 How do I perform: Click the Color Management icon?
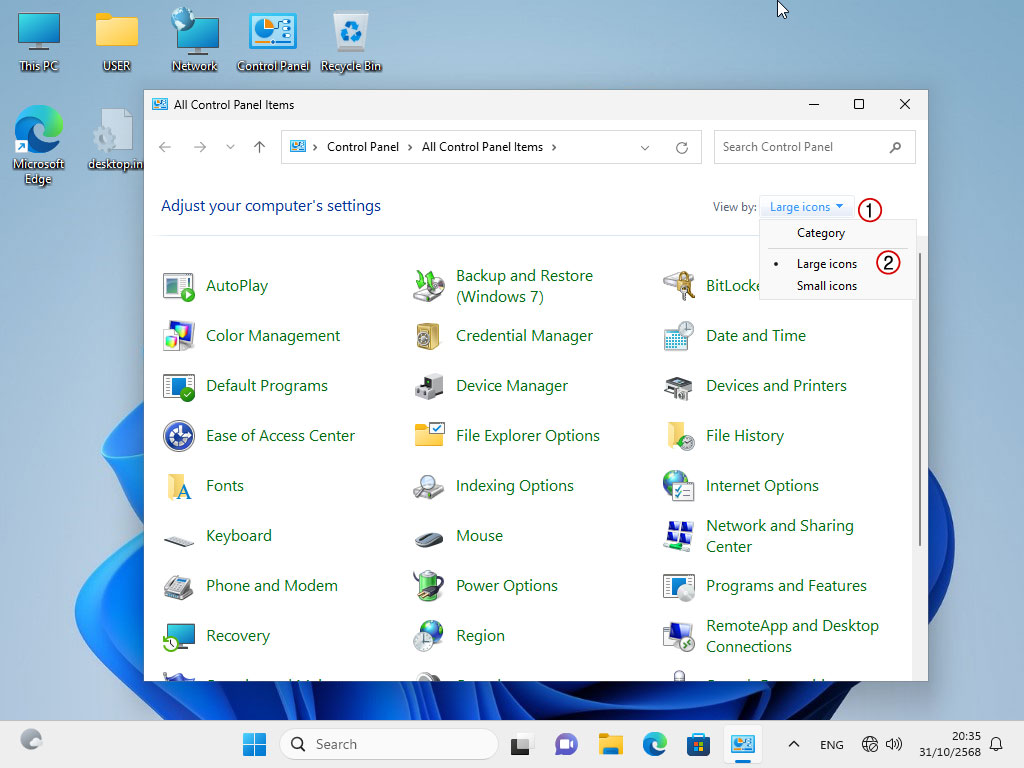point(179,336)
